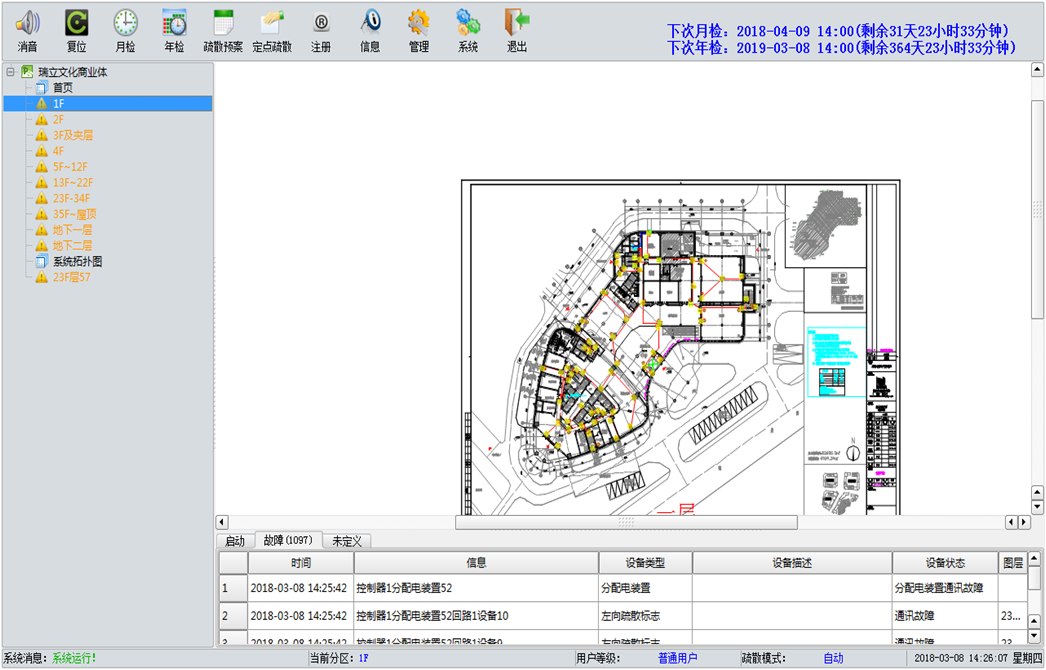This screenshot has height=670, width=1046.
Task: Click the 复位 (reset) icon
Action: 76,23
